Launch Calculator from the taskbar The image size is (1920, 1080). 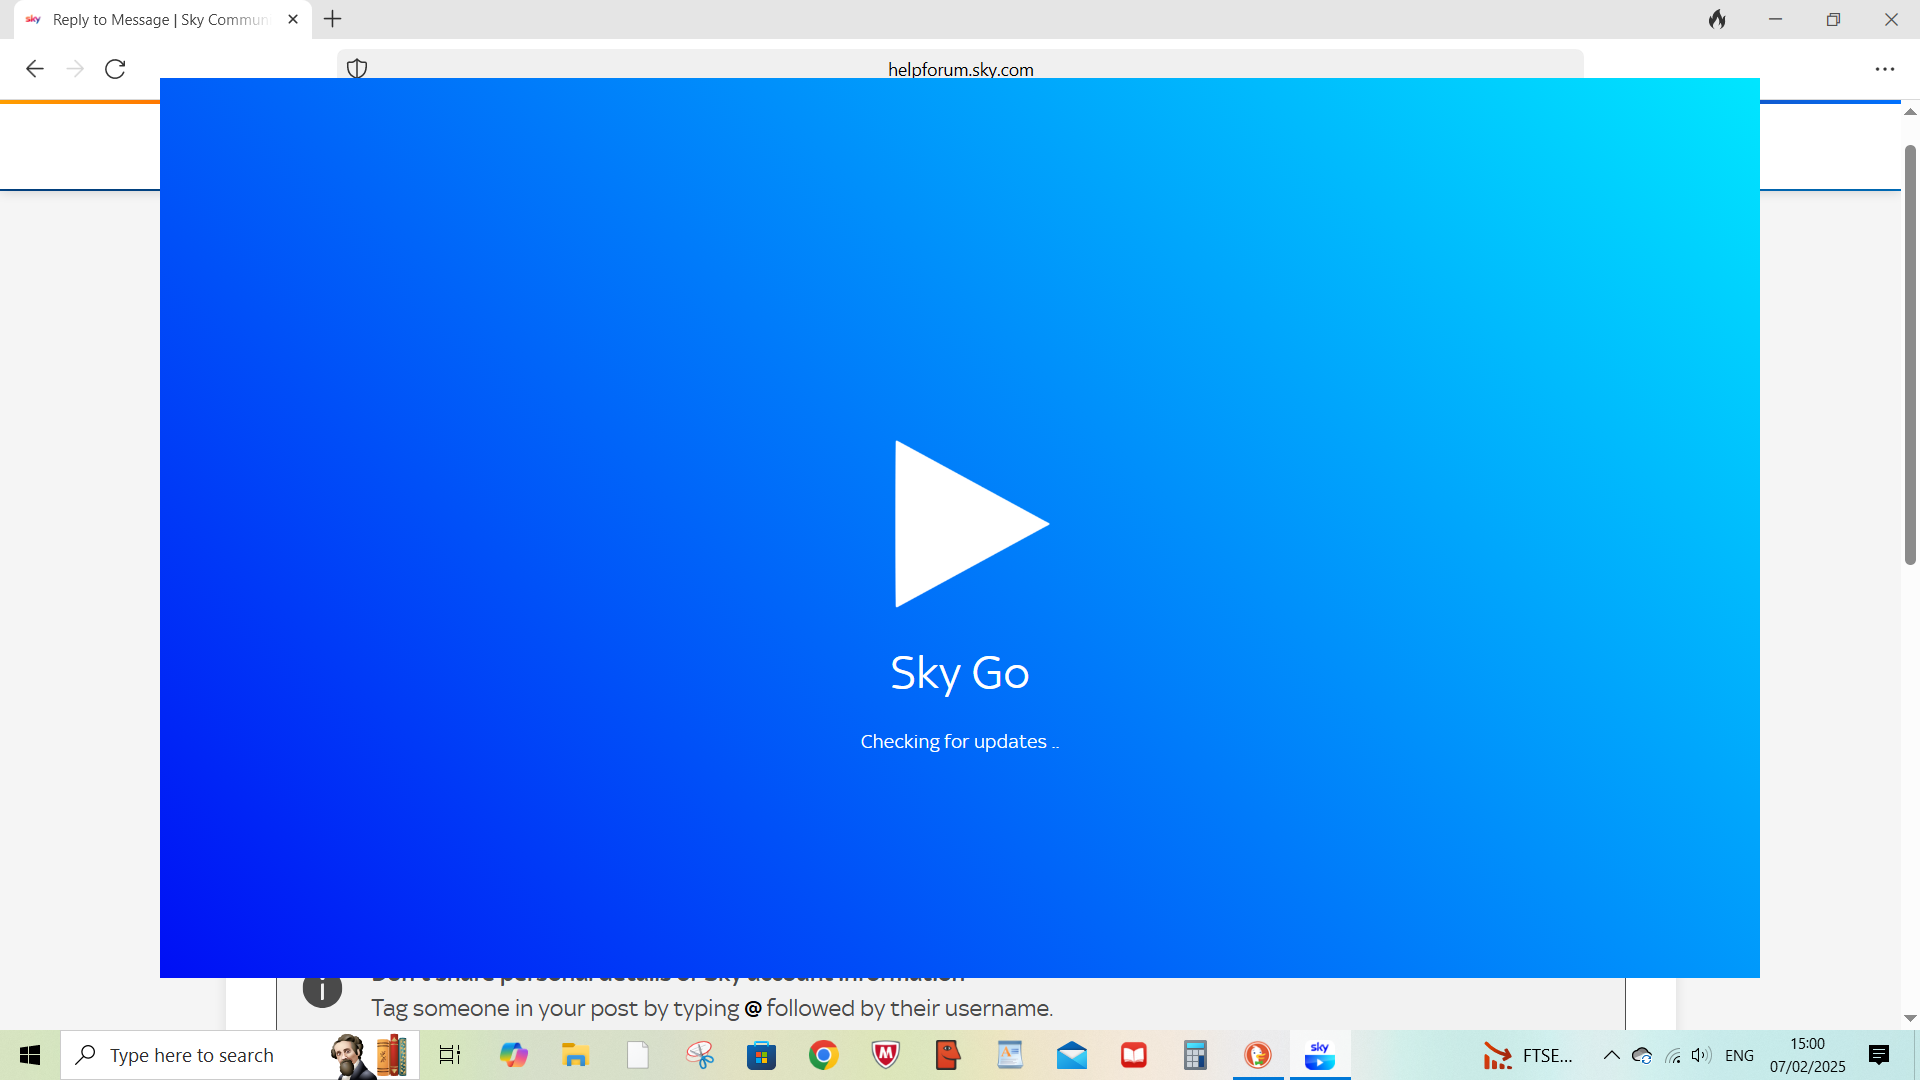(x=1195, y=1055)
